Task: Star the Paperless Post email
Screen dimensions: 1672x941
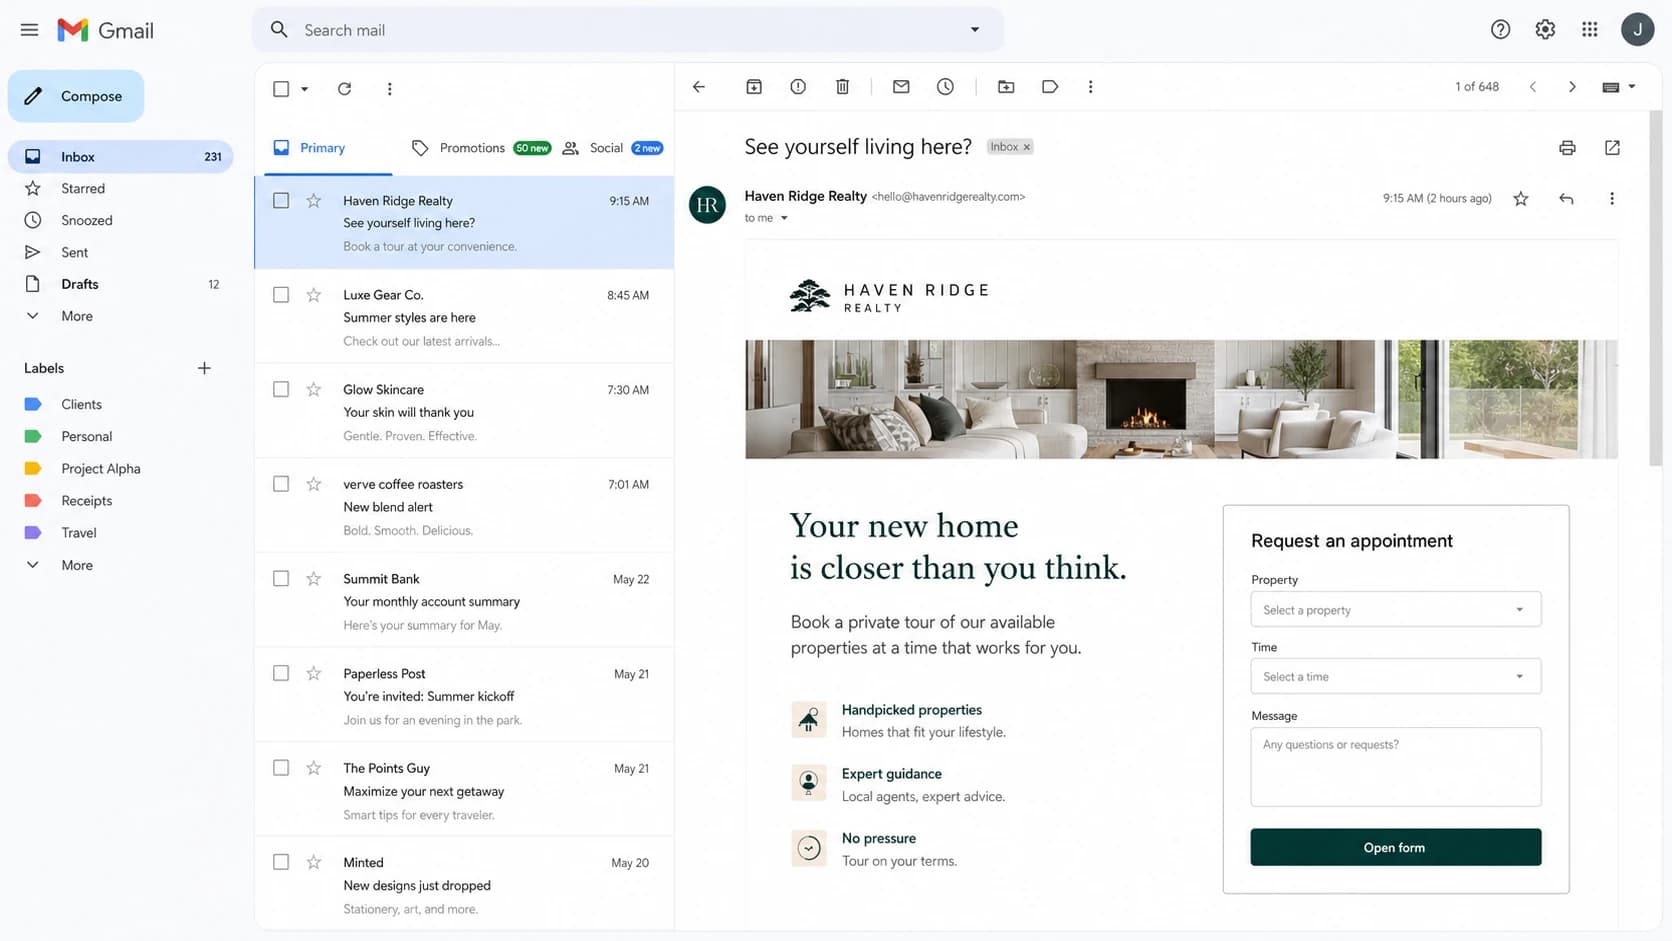Action: (x=314, y=673)
